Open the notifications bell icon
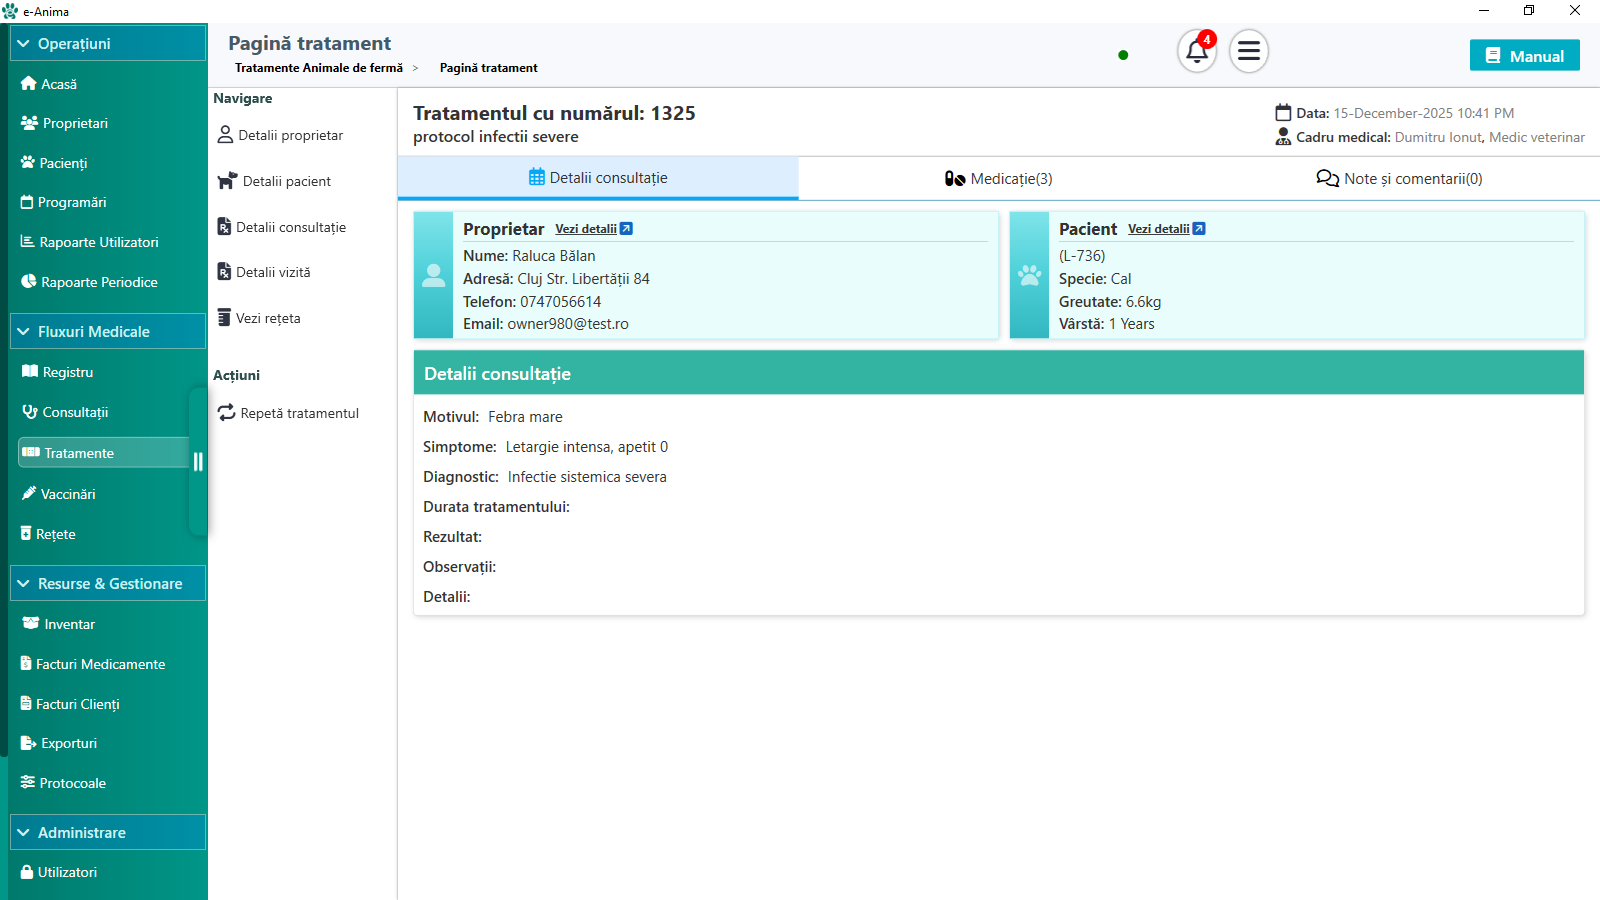 tap(1196, 52)
